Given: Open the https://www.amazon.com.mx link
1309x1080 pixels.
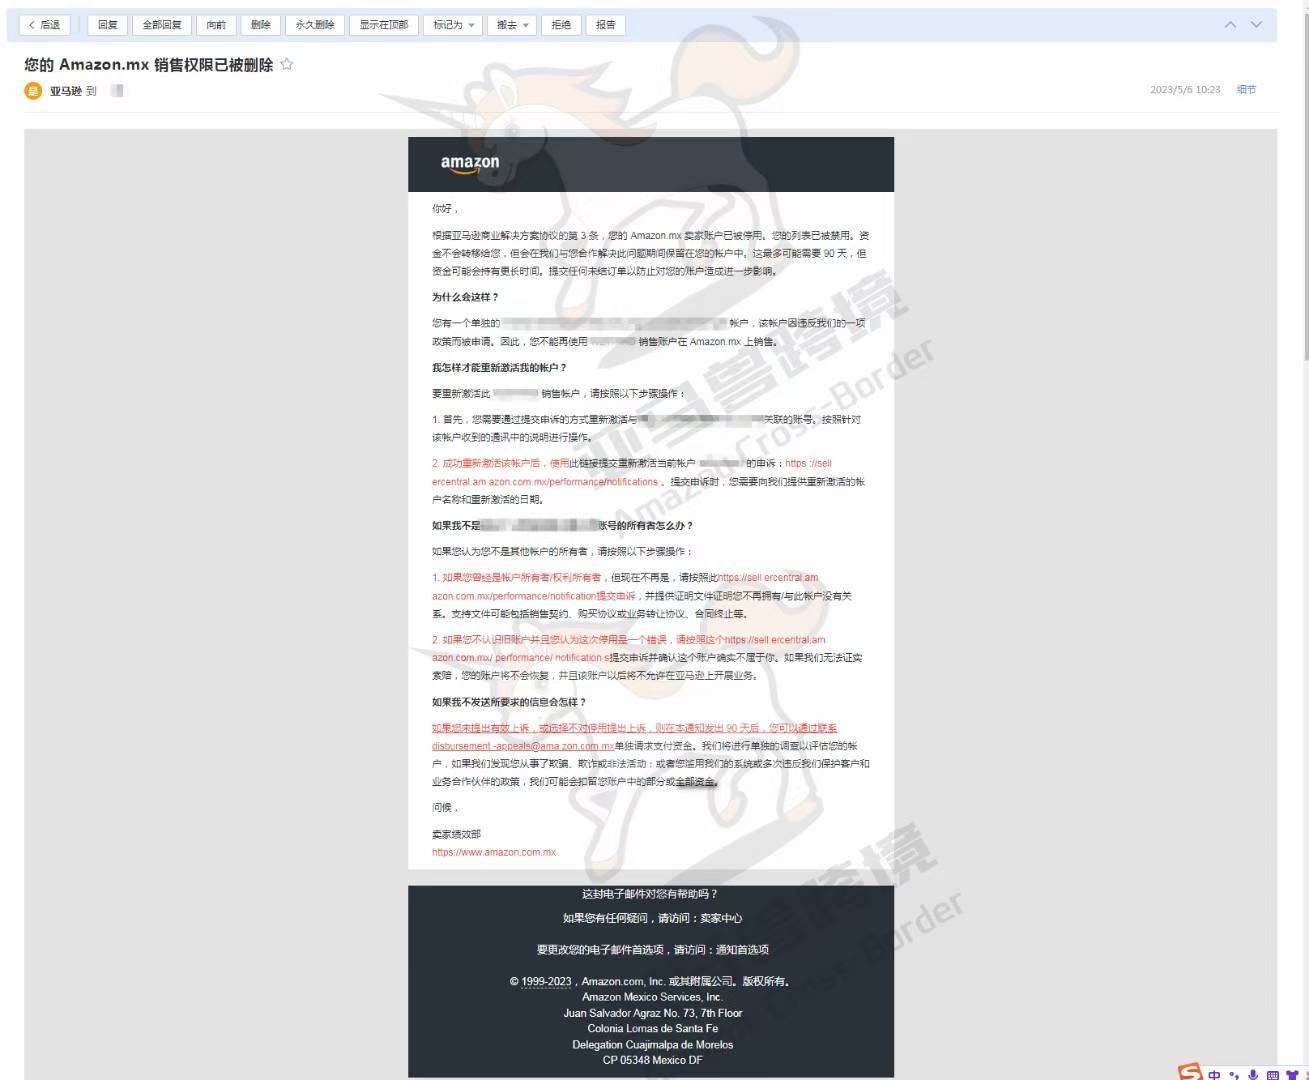Looking at the screenshot, I should pyautogui.click(x=494, y=852).
